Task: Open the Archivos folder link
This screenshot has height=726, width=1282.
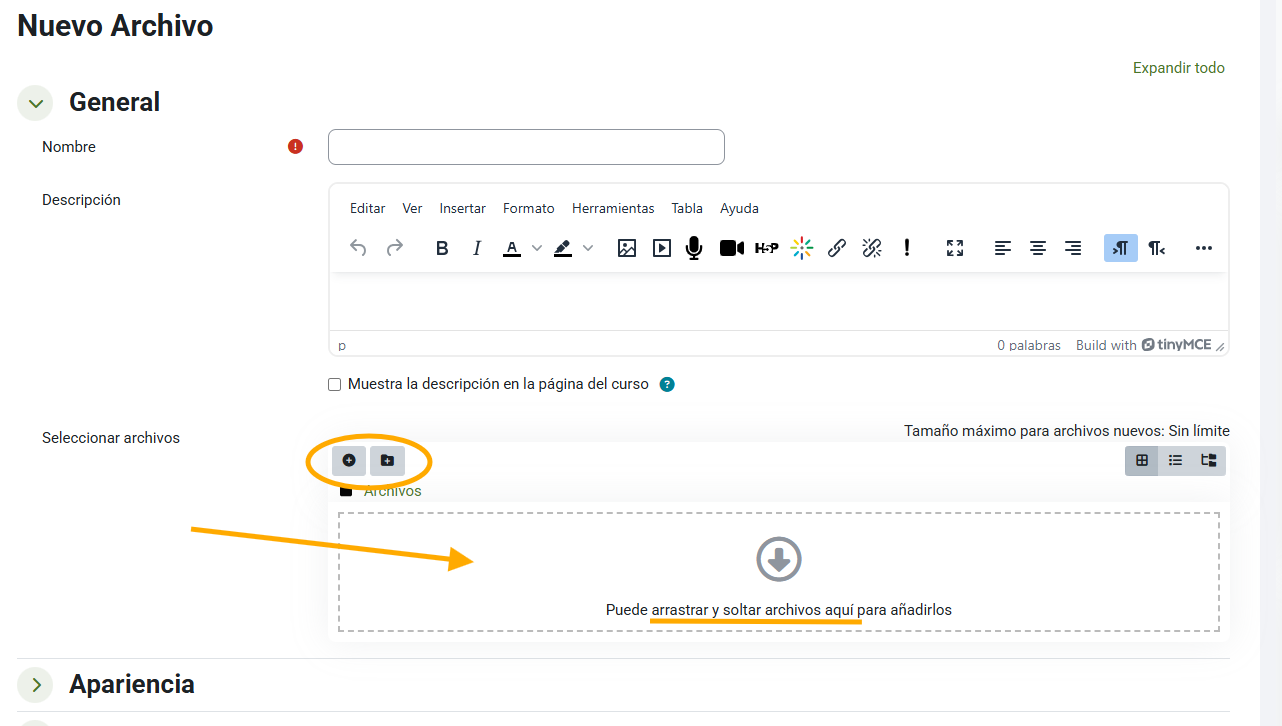Action: point(392,491)
